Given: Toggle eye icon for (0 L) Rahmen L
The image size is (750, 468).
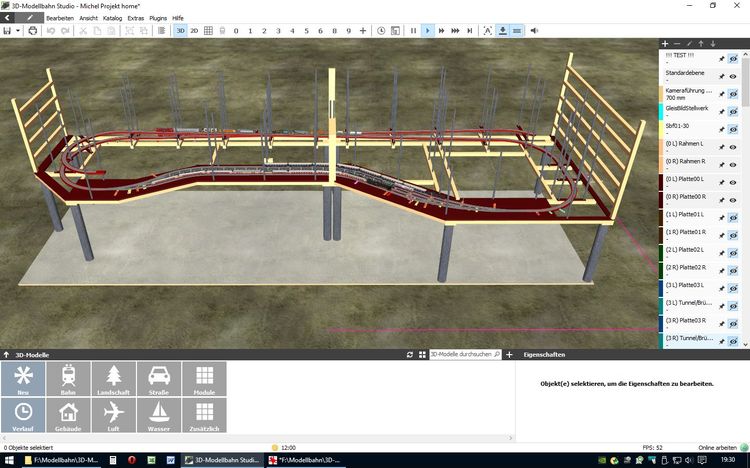Looking at the screenshot, I should pos(732,147).
